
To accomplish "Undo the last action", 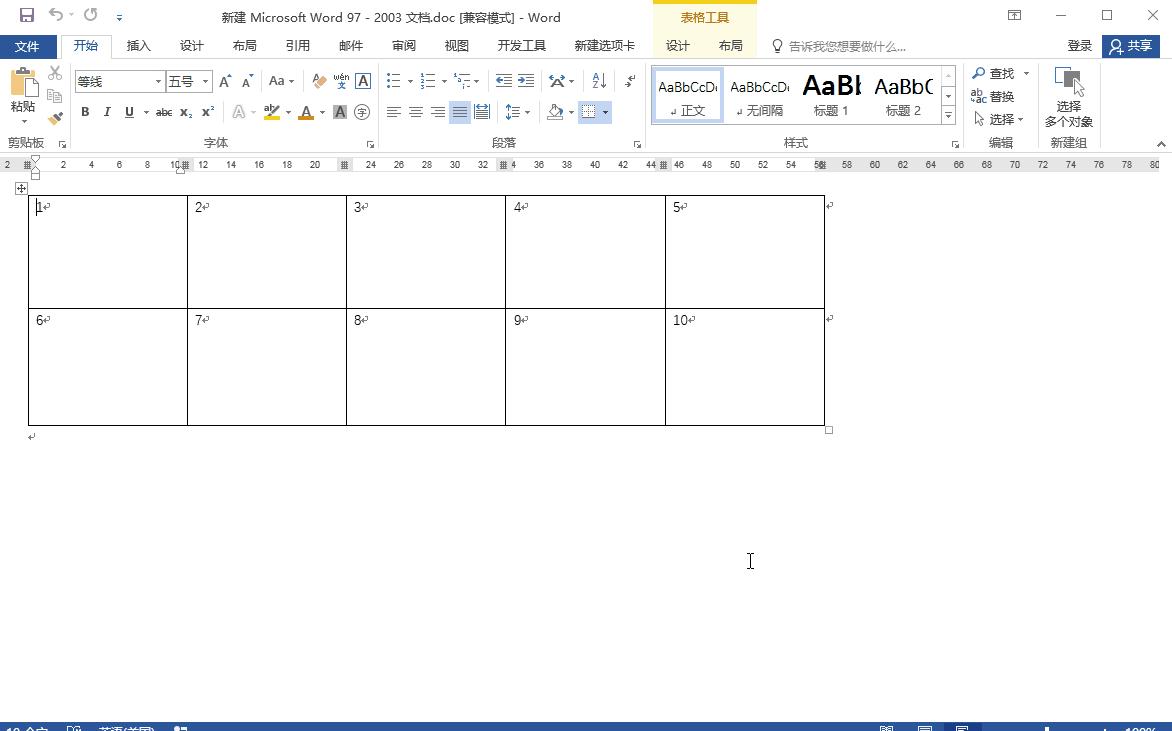I will pos(55,15).
